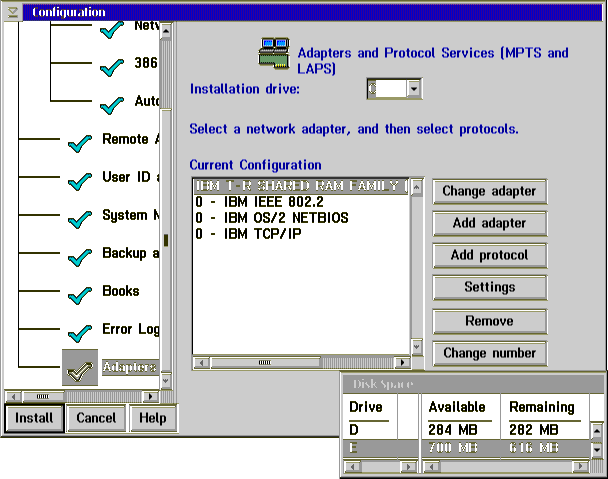Toggle the checkmark next to System
608x479 pixels.
tap(80, 219)
